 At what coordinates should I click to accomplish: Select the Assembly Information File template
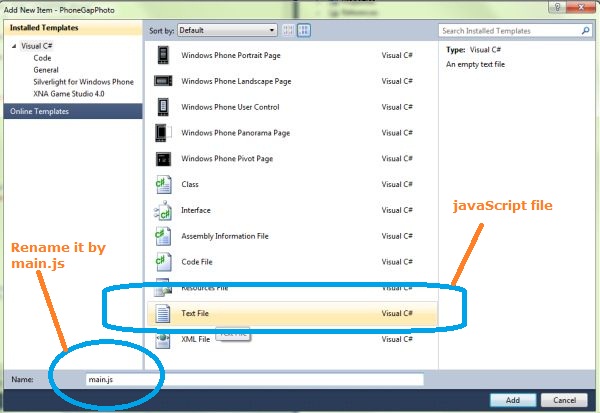pyautogui.click(x=292, y=236)
